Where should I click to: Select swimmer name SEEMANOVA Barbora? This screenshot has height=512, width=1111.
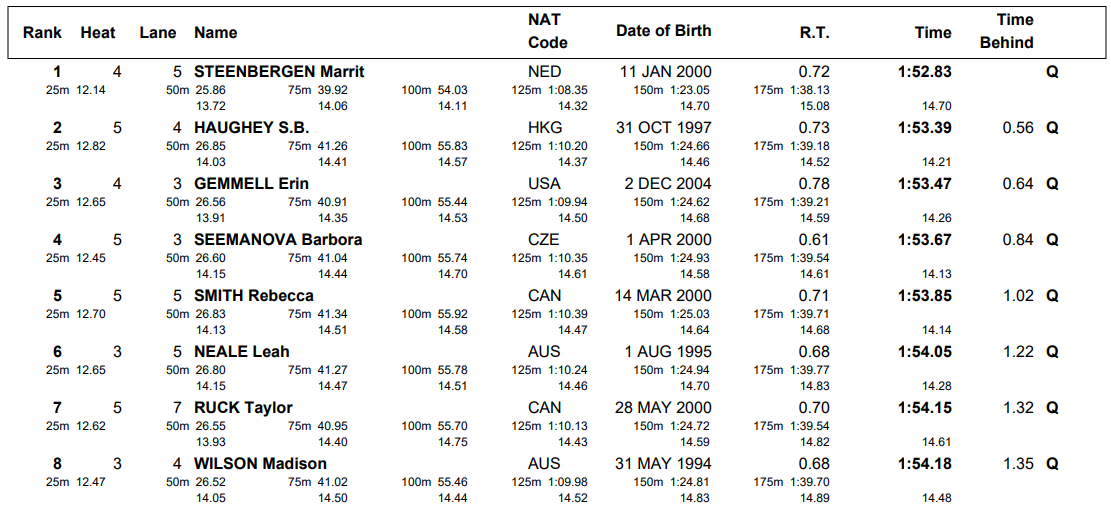278,240
